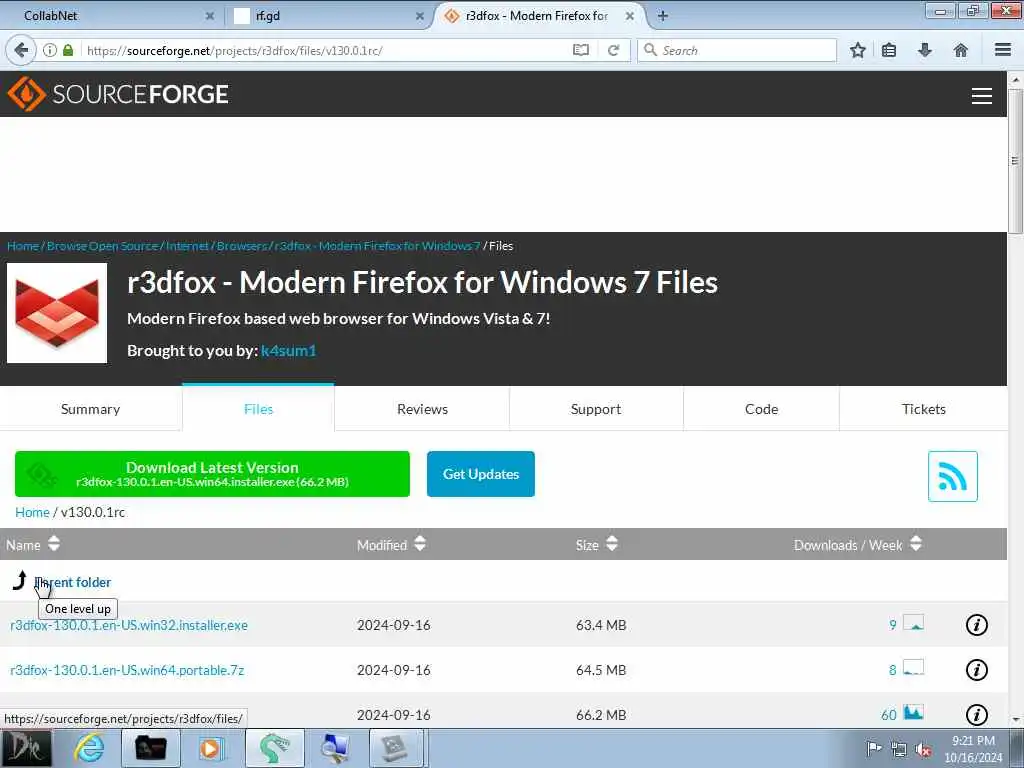
Task: Open the Reviews project tab
Action: click(x=423, y=409)
